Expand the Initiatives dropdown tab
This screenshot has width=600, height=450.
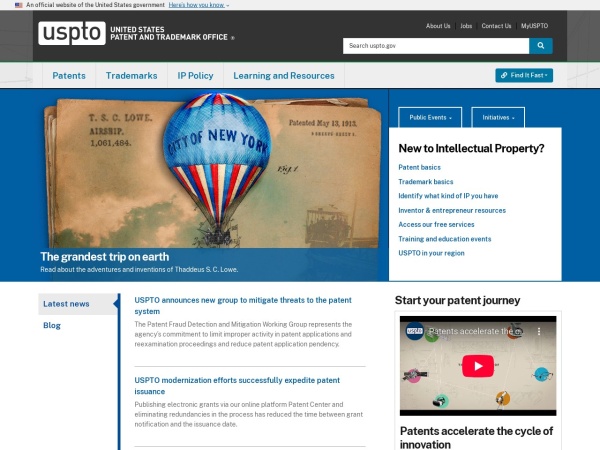coord(498,117)
